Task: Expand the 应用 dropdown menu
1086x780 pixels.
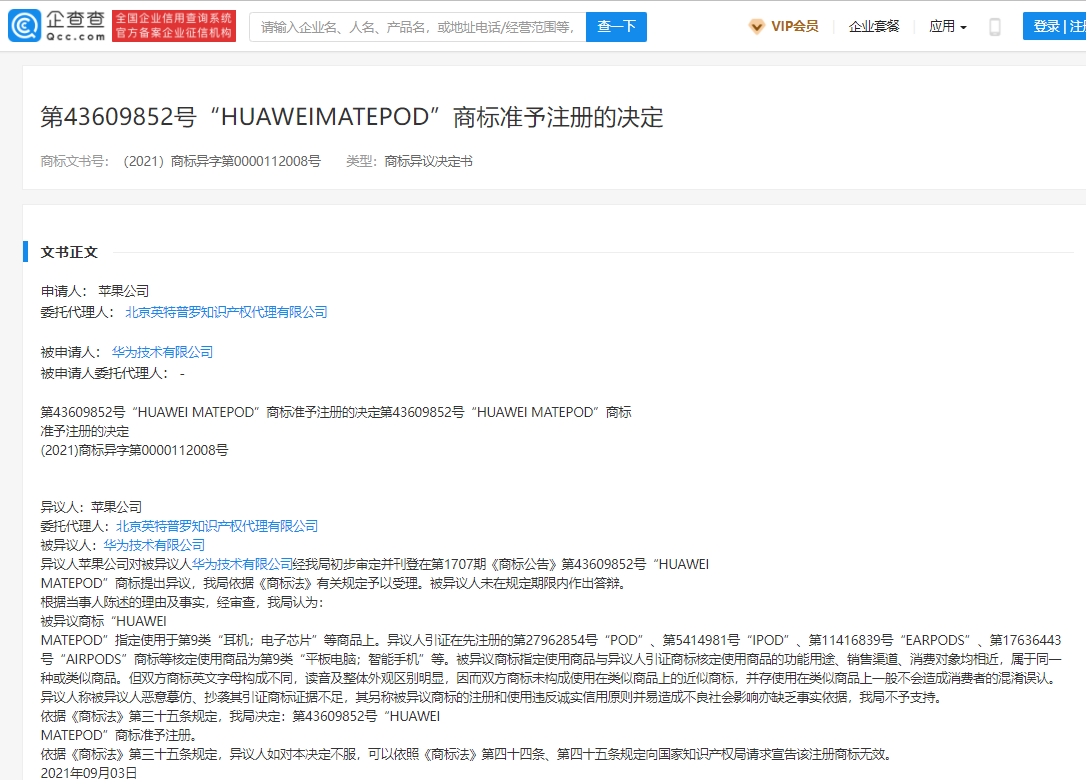Action: click(947, 26)
